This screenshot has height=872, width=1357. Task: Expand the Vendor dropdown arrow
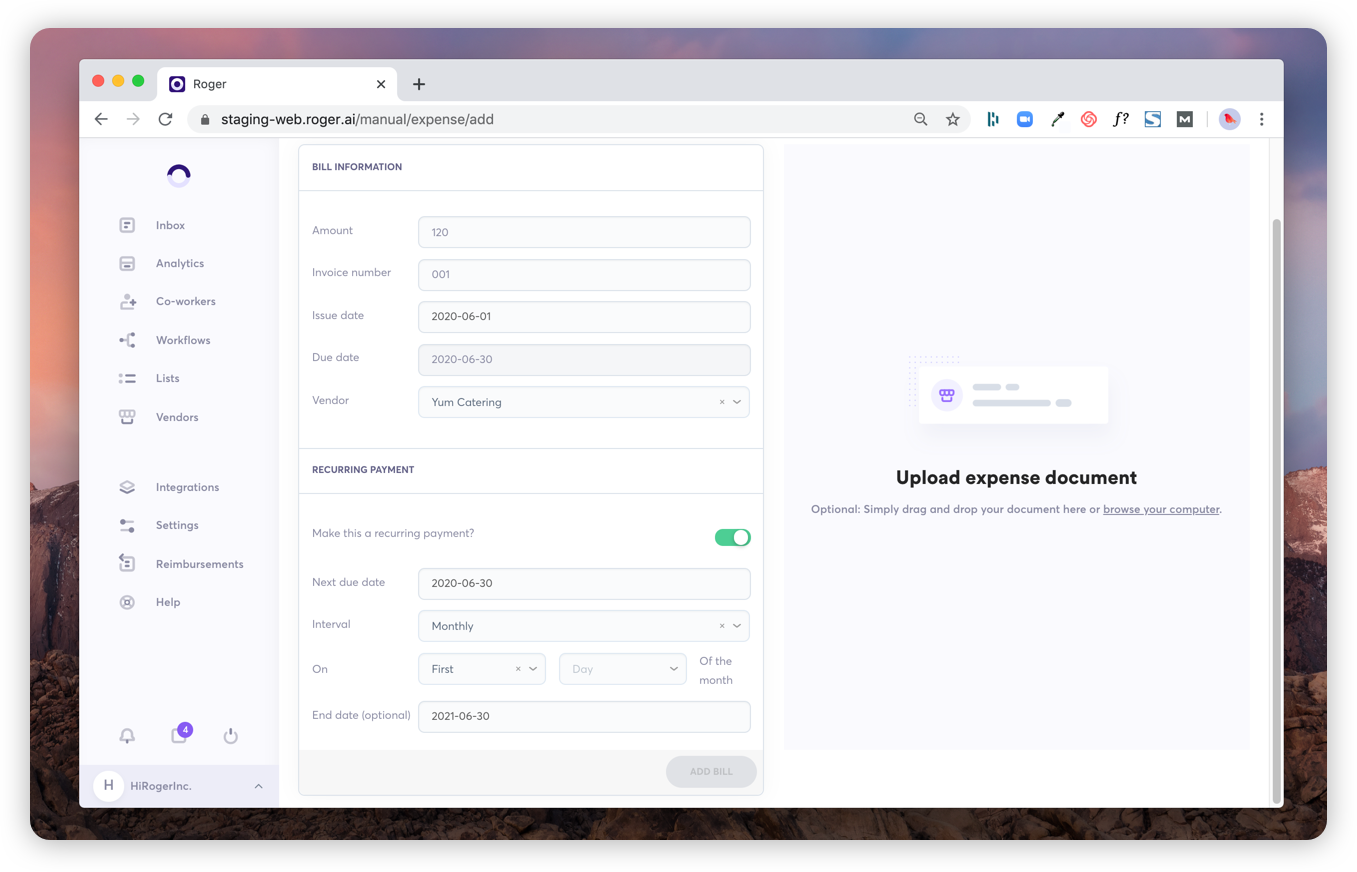[737, 402]
